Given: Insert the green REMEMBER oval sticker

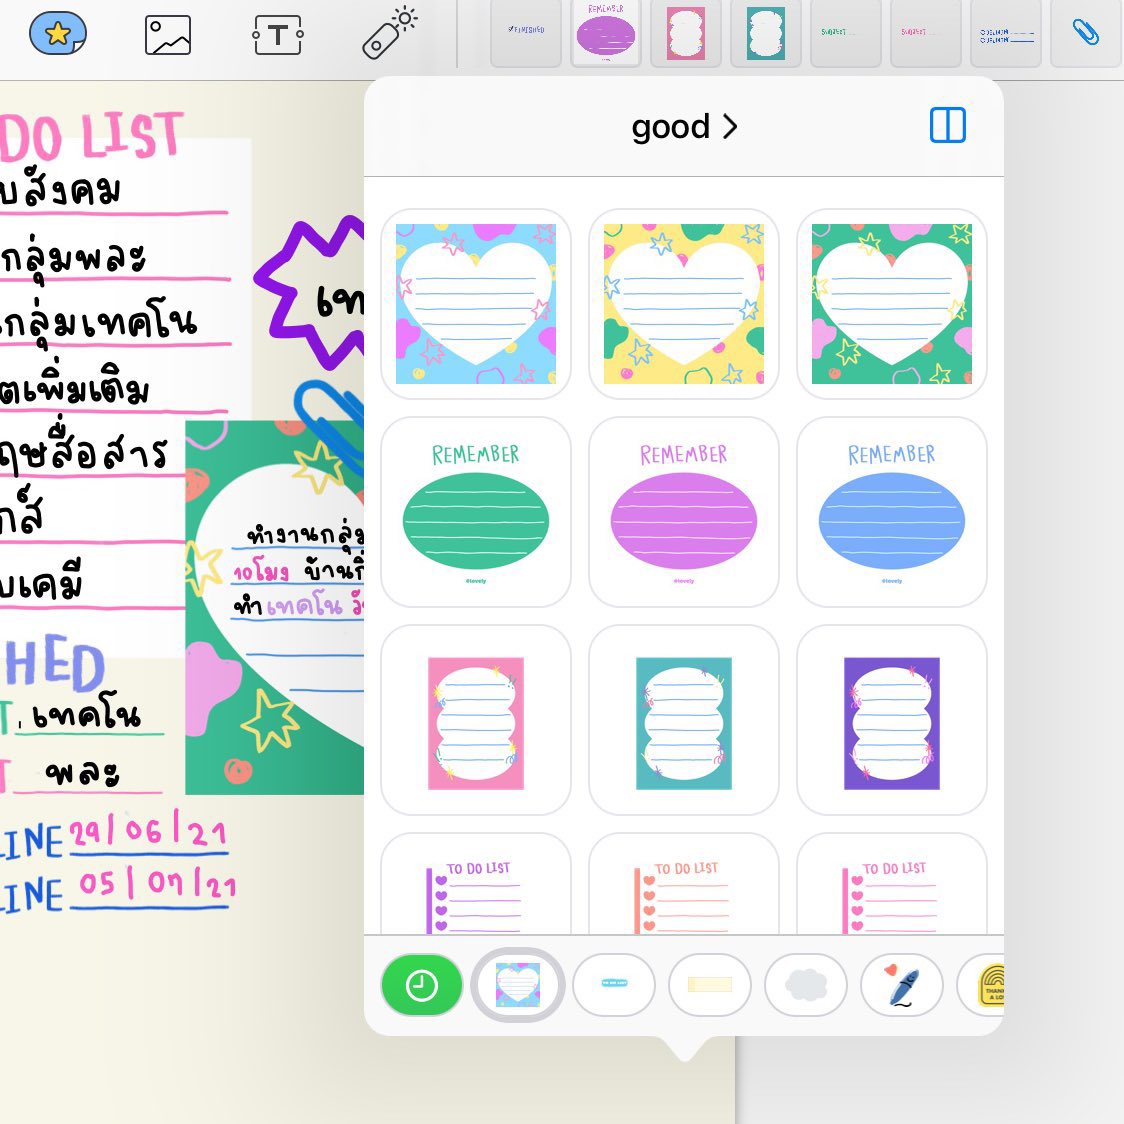Looking at the screenshot, I should coord(476,512).
